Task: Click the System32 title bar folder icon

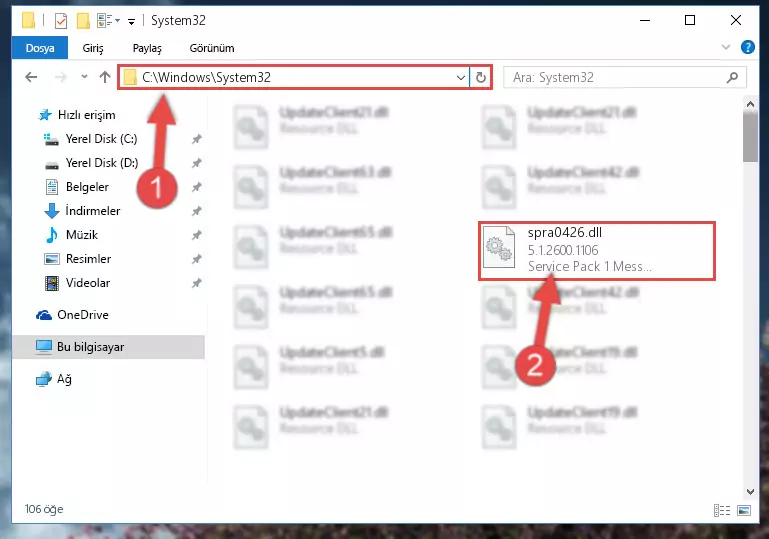Action: tap(28, 21)
